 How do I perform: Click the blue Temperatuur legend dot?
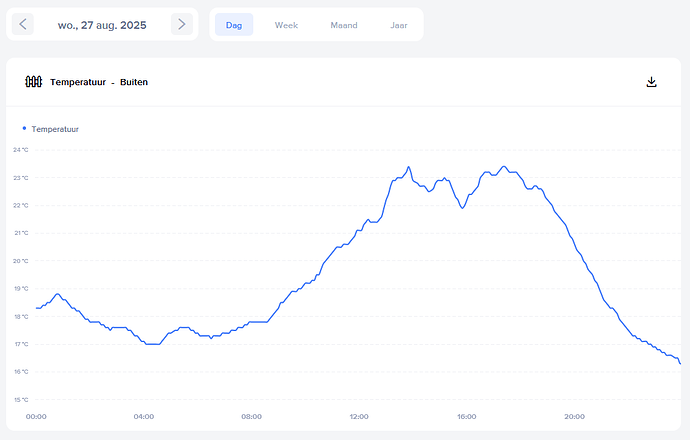tap(24, 128)
